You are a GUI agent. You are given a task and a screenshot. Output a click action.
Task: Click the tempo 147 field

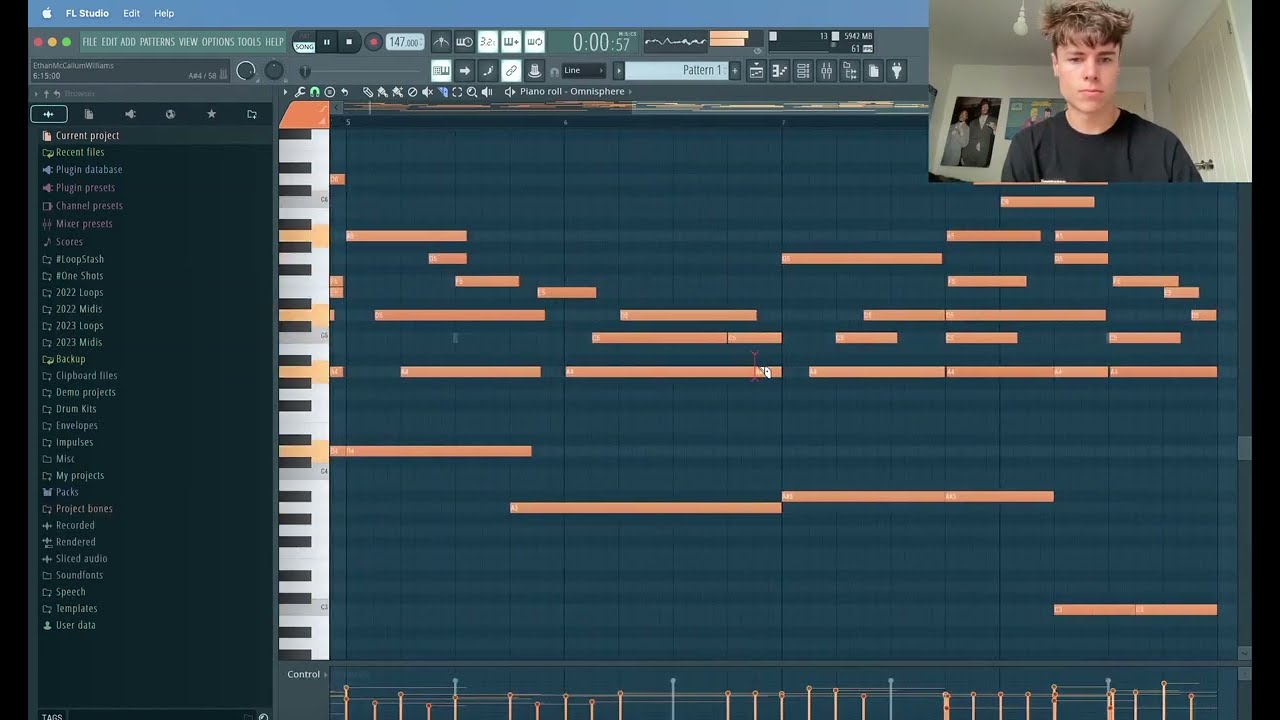(x=404, y=42)
